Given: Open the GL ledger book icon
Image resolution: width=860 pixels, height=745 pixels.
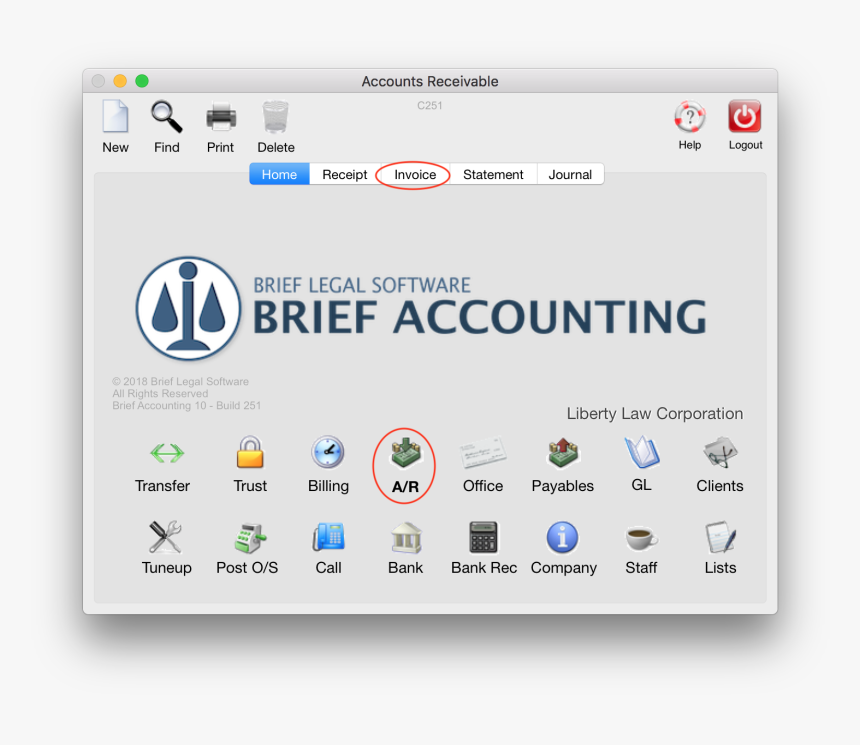Looking at the screenshot, I should (x=642, y=452).
